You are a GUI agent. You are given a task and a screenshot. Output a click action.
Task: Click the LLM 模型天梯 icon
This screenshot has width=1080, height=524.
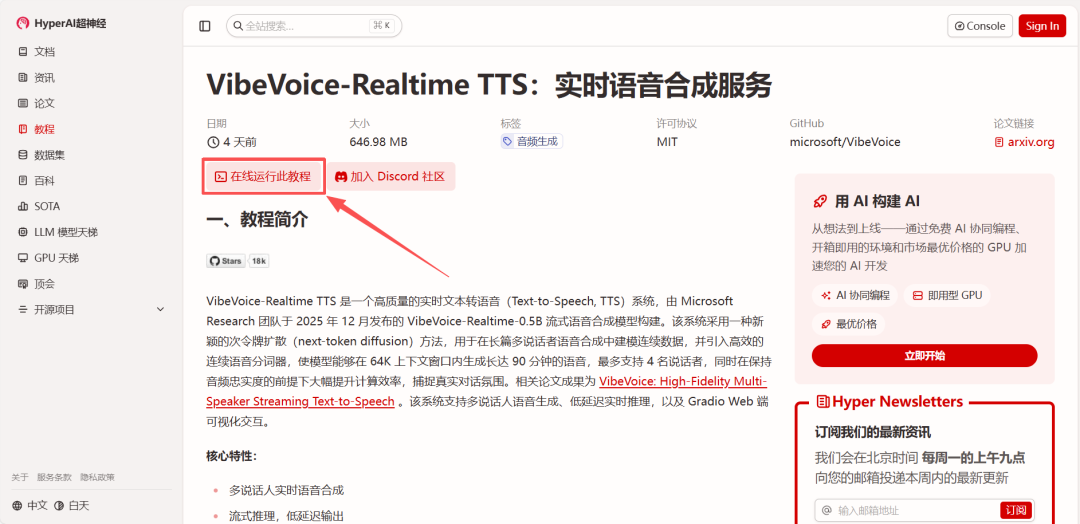coord(23,233)
